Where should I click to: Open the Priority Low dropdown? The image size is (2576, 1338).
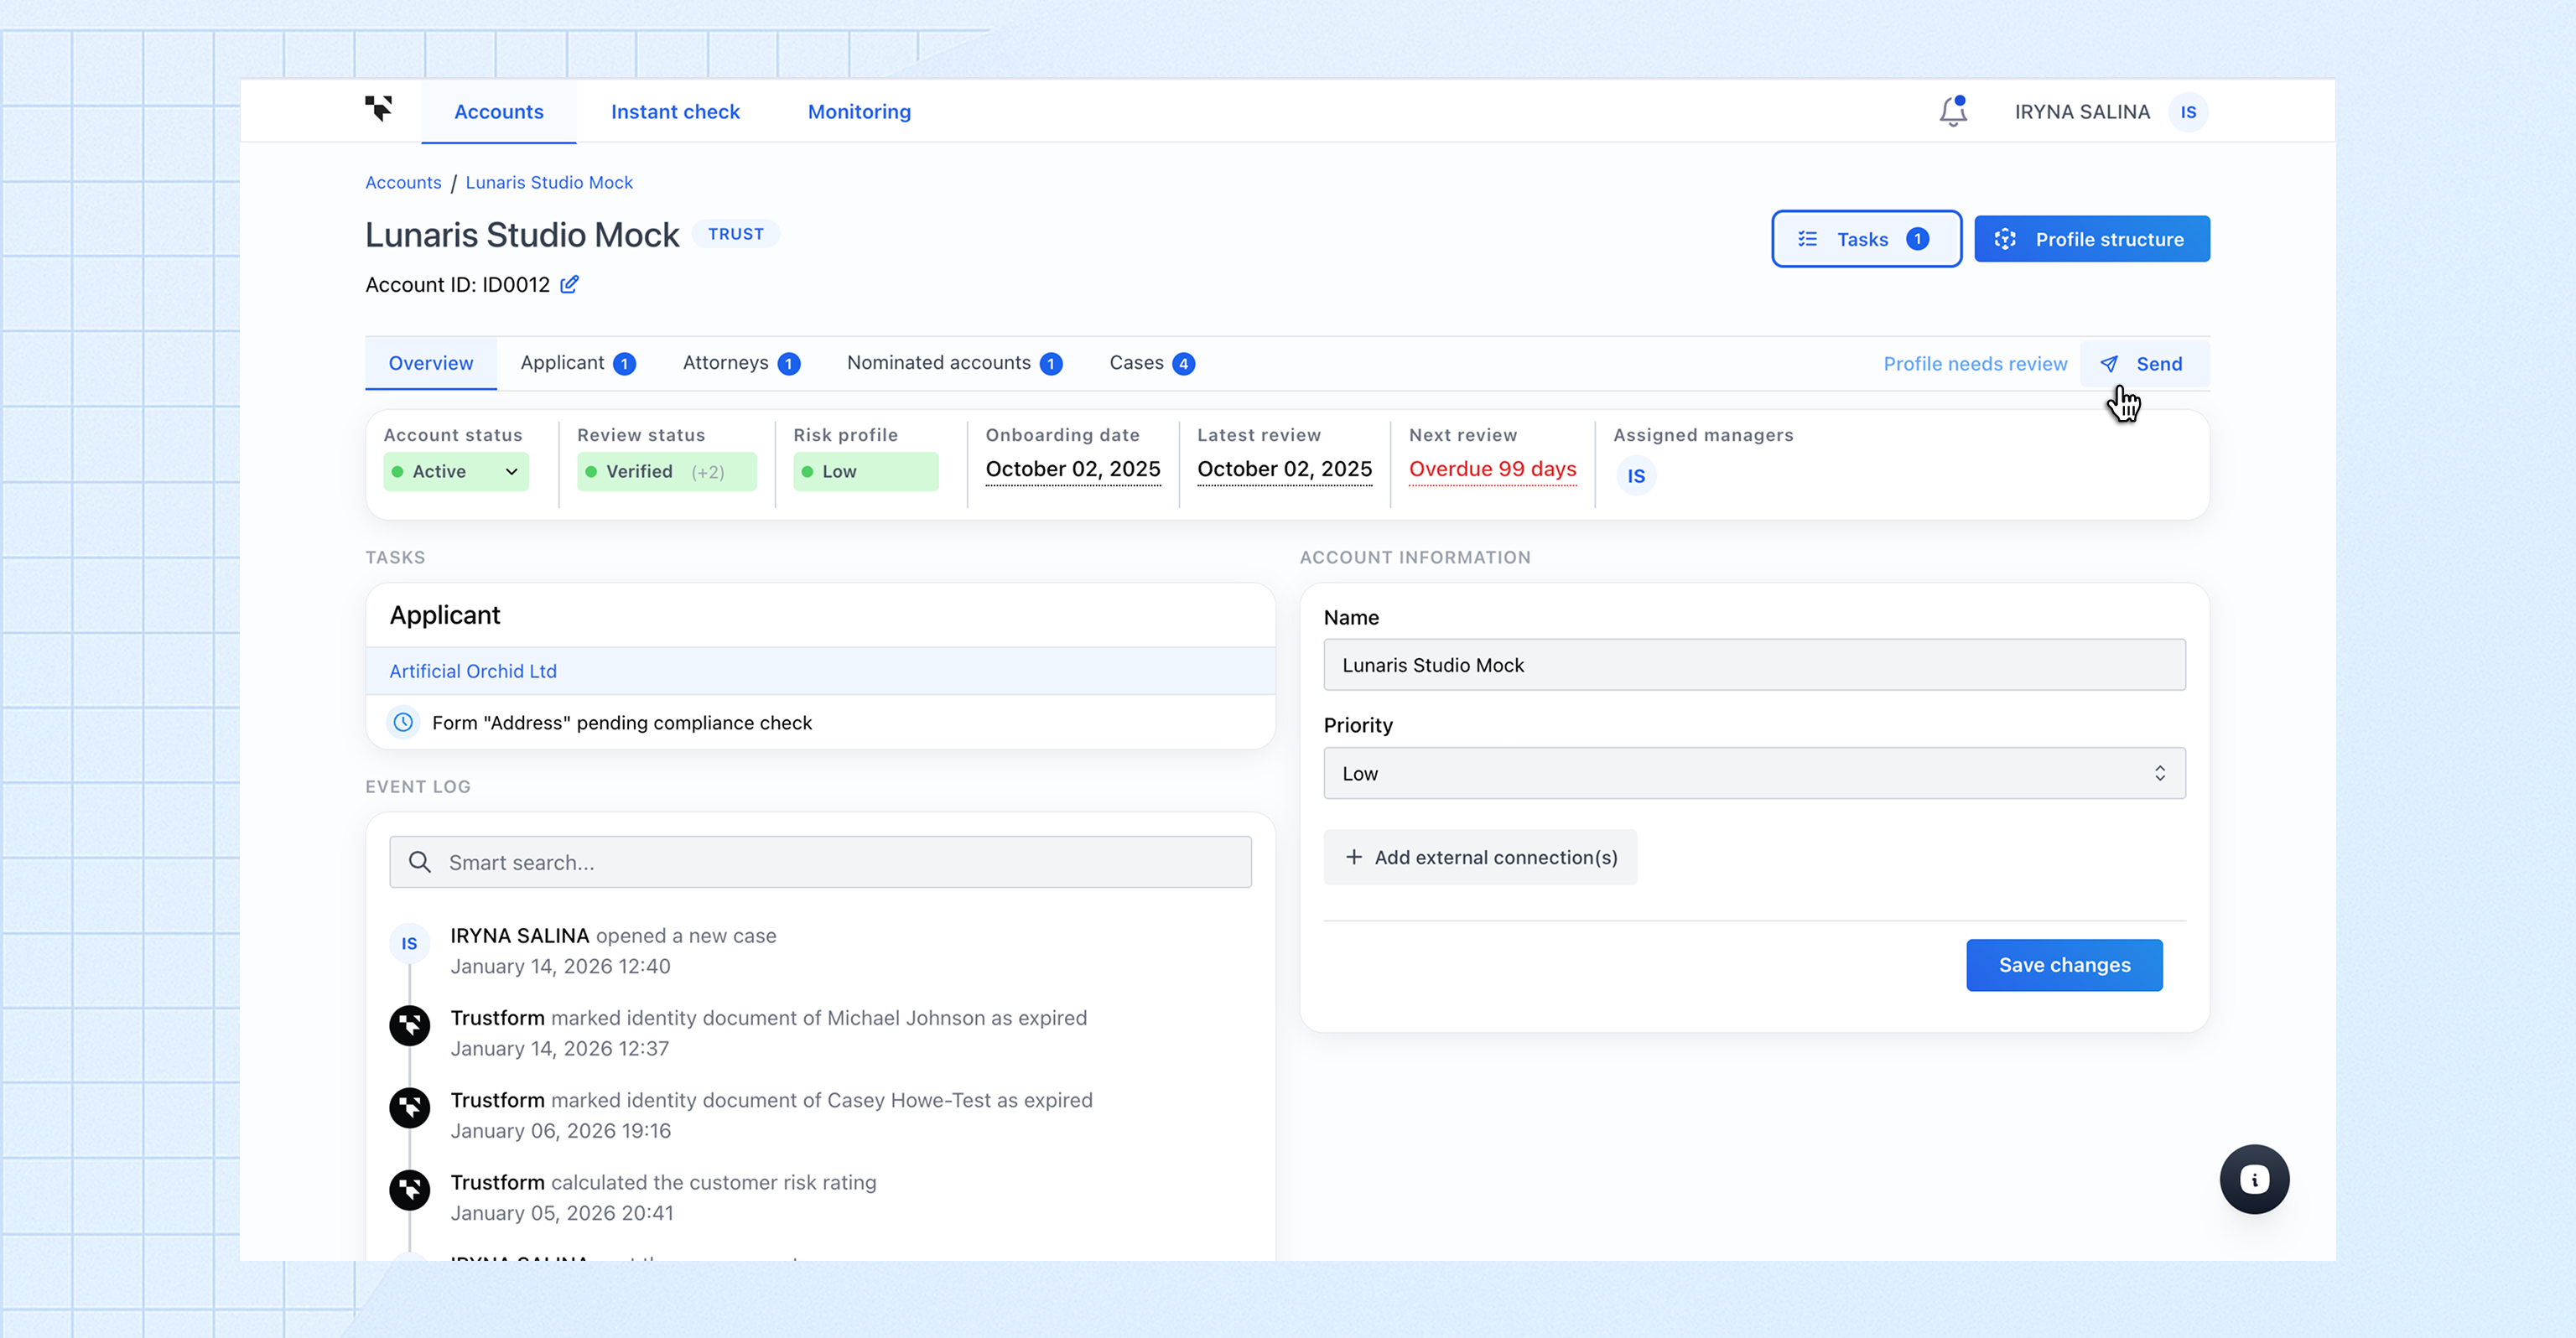[1753, 773]
